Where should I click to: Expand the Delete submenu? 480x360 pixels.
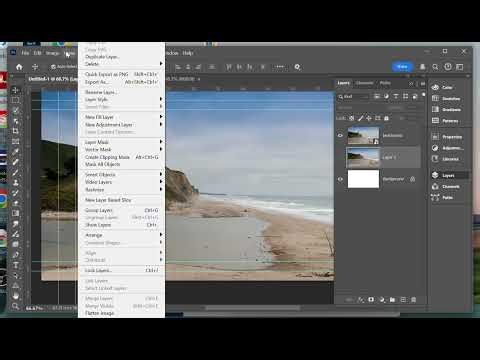coord(121,64)
